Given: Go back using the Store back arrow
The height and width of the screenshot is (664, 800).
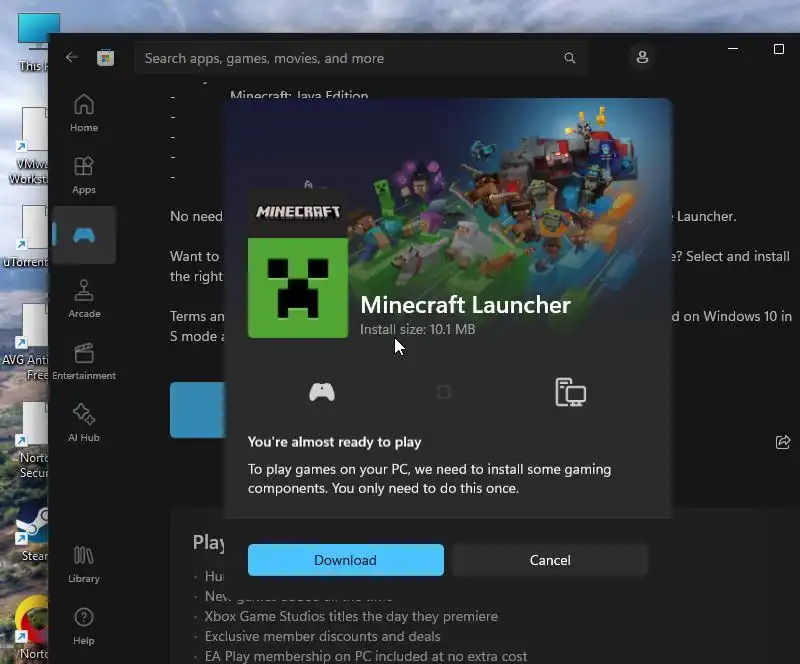Looking at the screenshot, I should (71, 57).
